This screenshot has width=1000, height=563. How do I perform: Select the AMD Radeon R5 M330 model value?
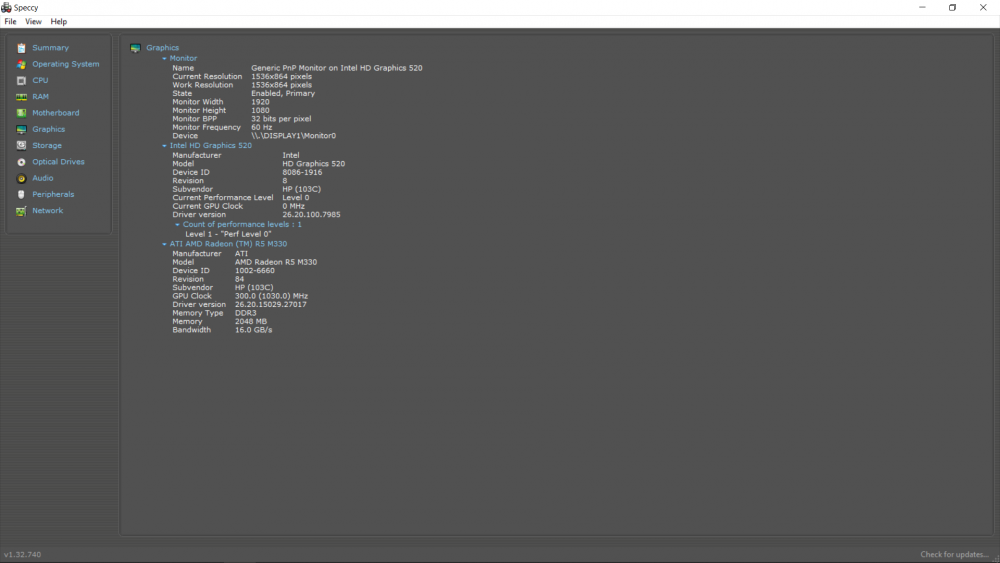click(x=276, y=262)
